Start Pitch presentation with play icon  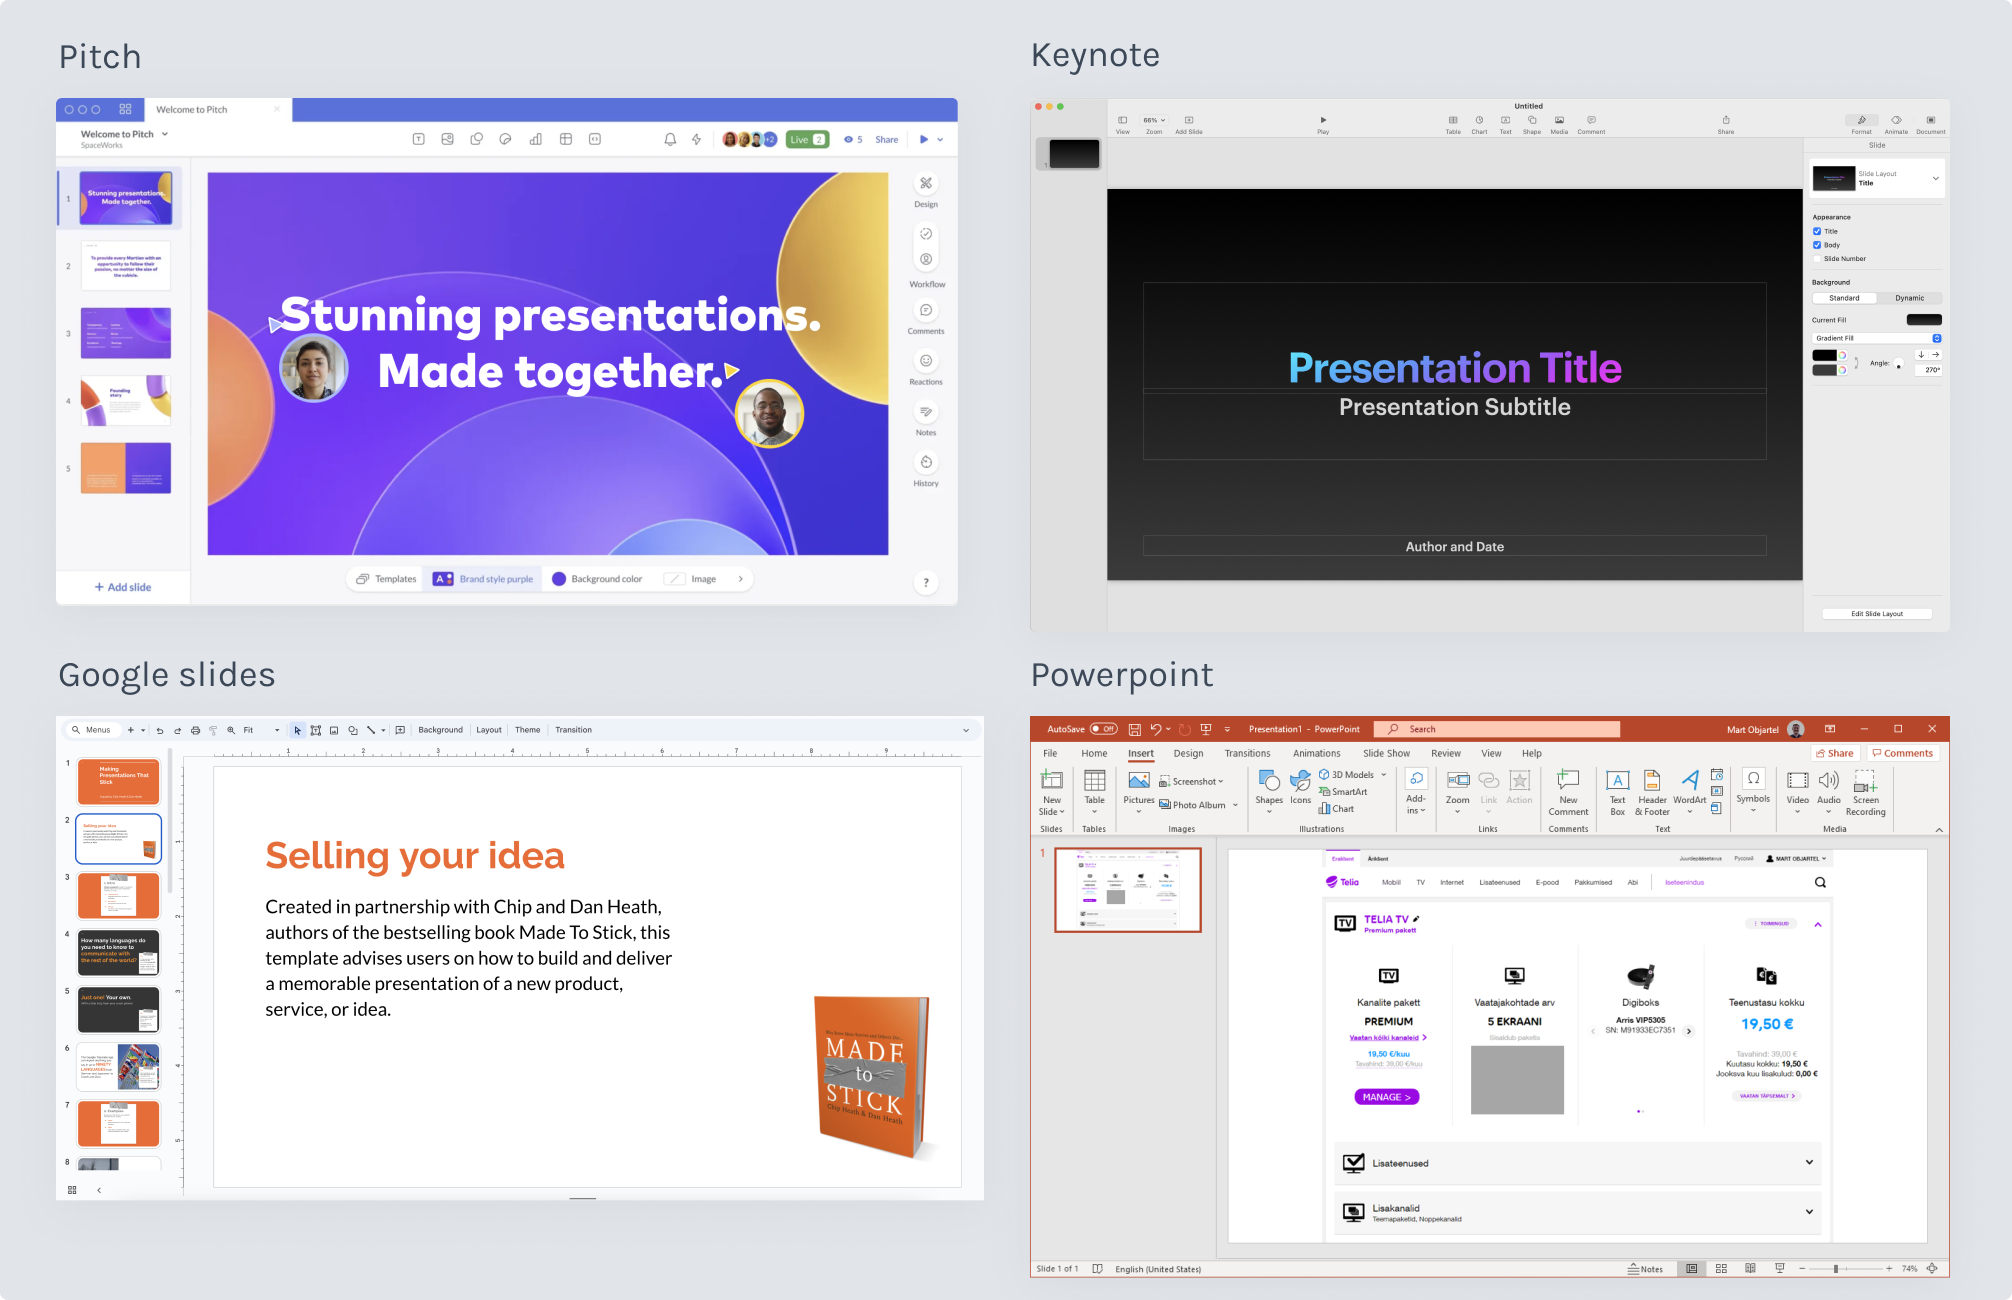pos(924,139)
